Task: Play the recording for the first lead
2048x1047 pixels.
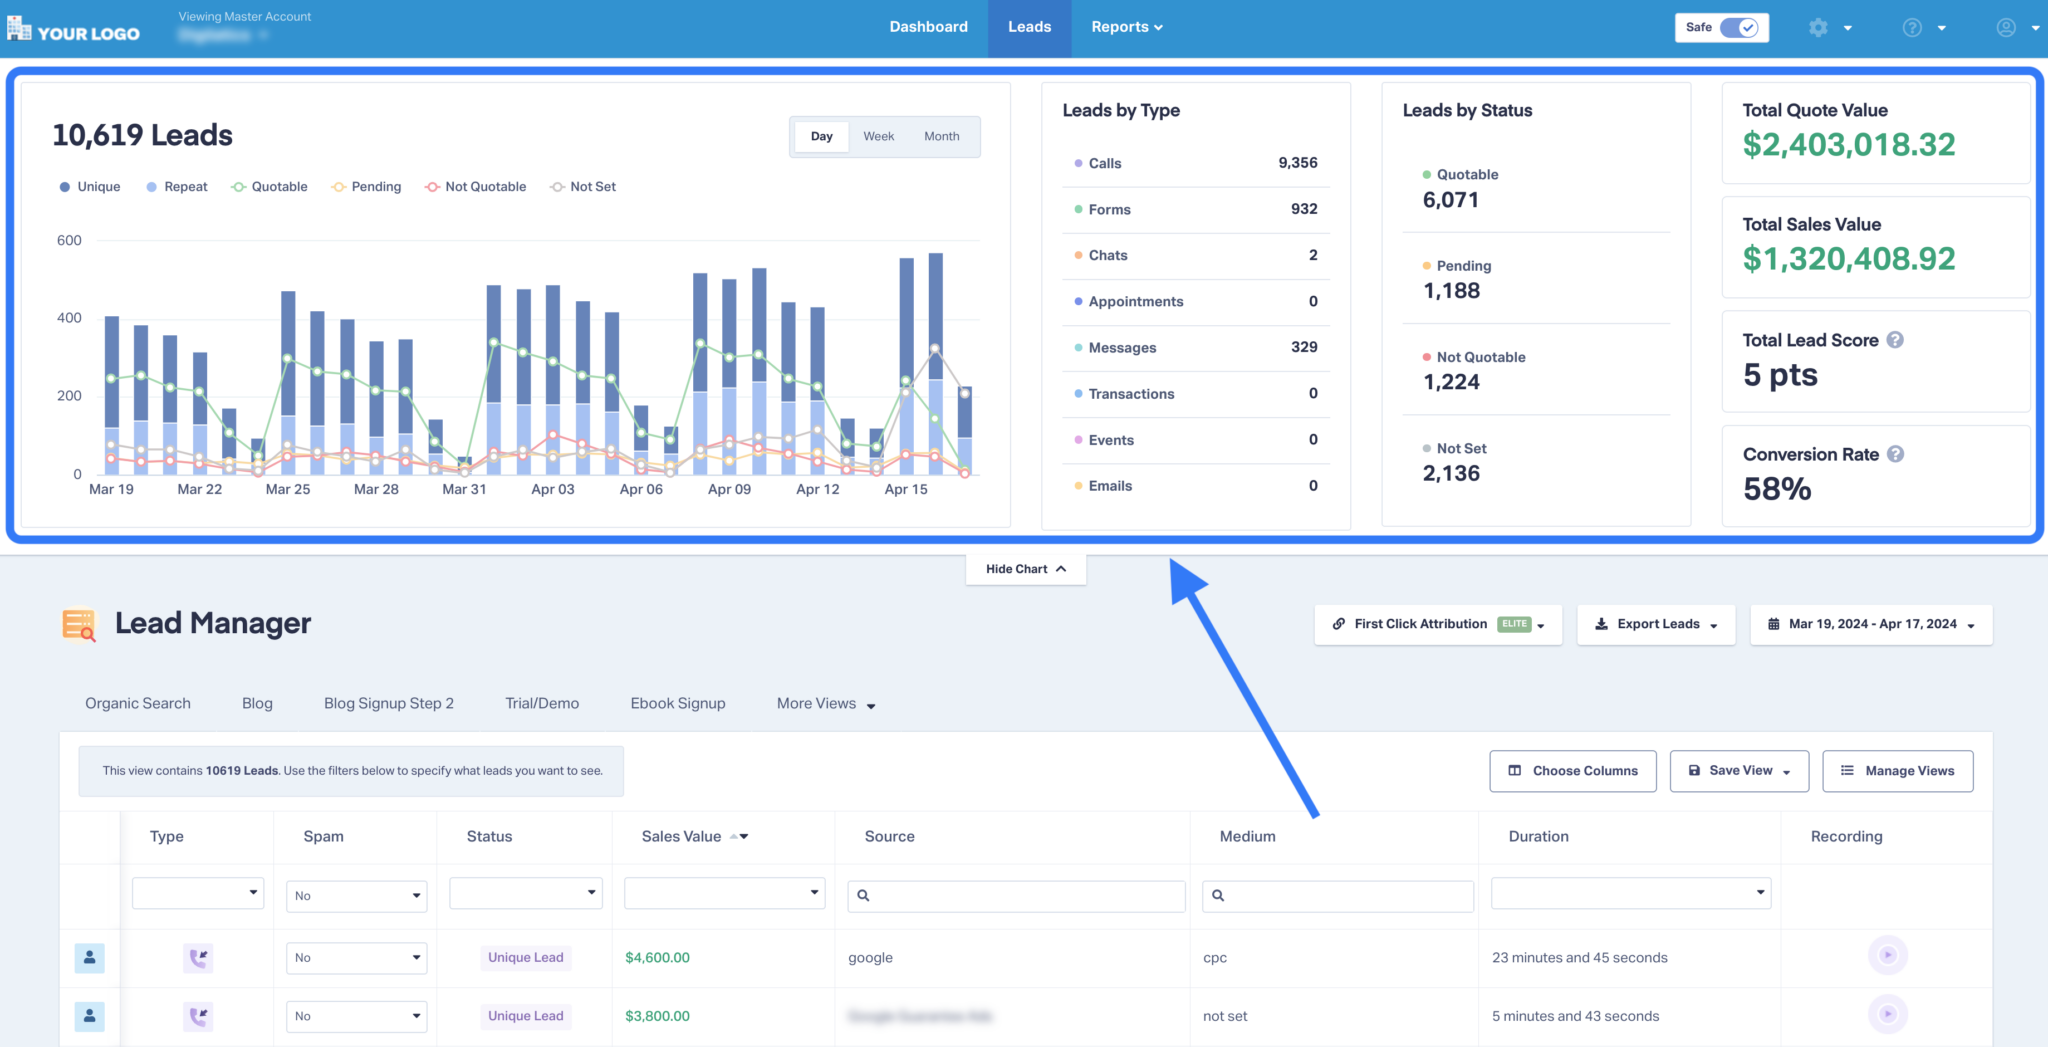Action: (x=1888, y=955)
